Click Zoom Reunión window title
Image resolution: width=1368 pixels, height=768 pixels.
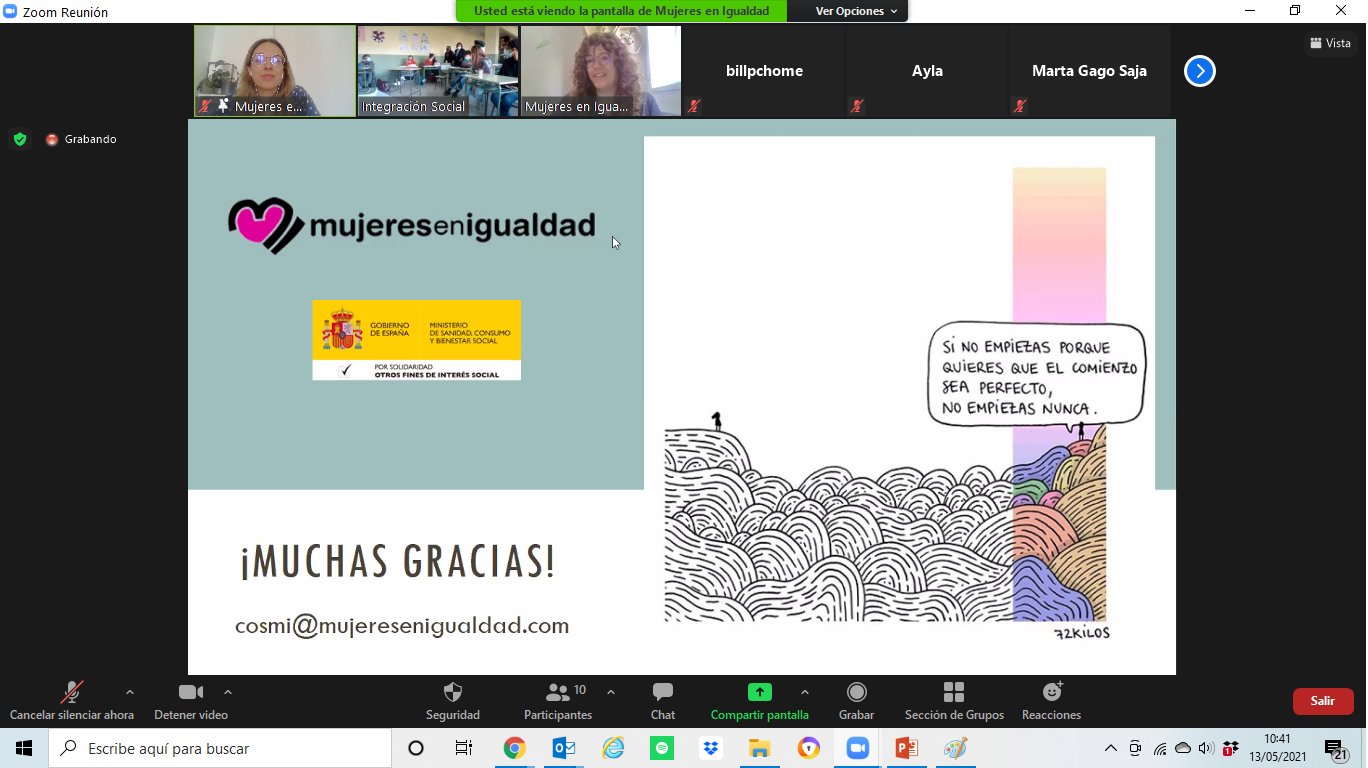pyautogui.click(x=65, y=12)
